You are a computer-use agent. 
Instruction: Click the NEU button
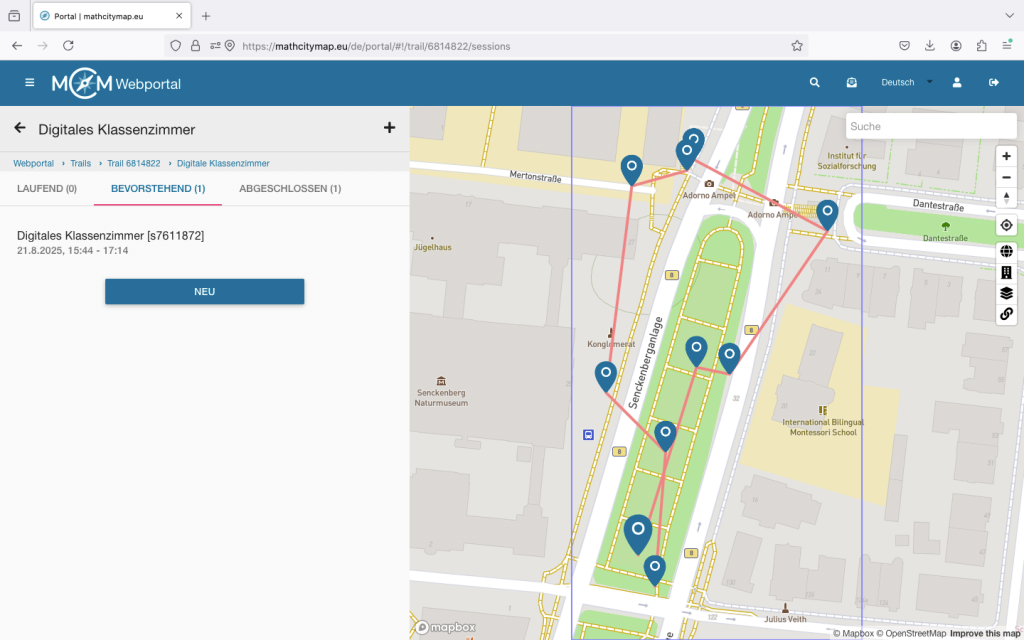click(204, 292)
